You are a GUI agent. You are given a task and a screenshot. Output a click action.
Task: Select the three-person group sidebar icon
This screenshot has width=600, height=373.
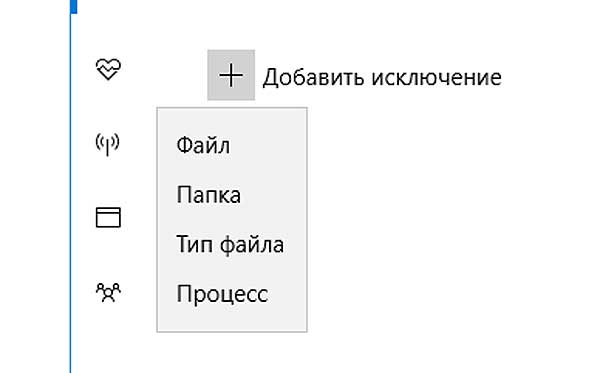[x=108, y=293]
